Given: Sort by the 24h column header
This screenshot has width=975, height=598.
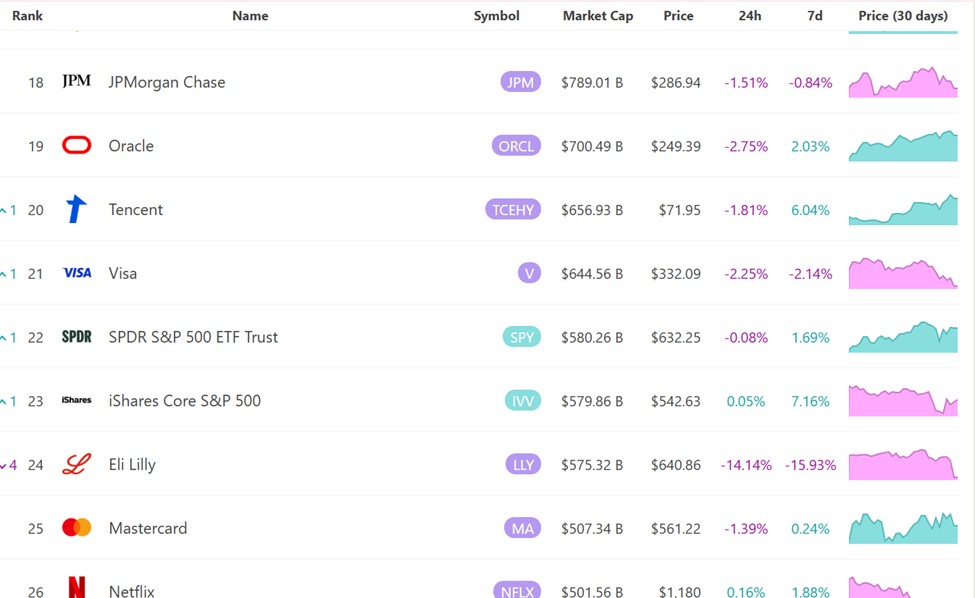Looking at the screenshot, I should [x=749, y=16].
